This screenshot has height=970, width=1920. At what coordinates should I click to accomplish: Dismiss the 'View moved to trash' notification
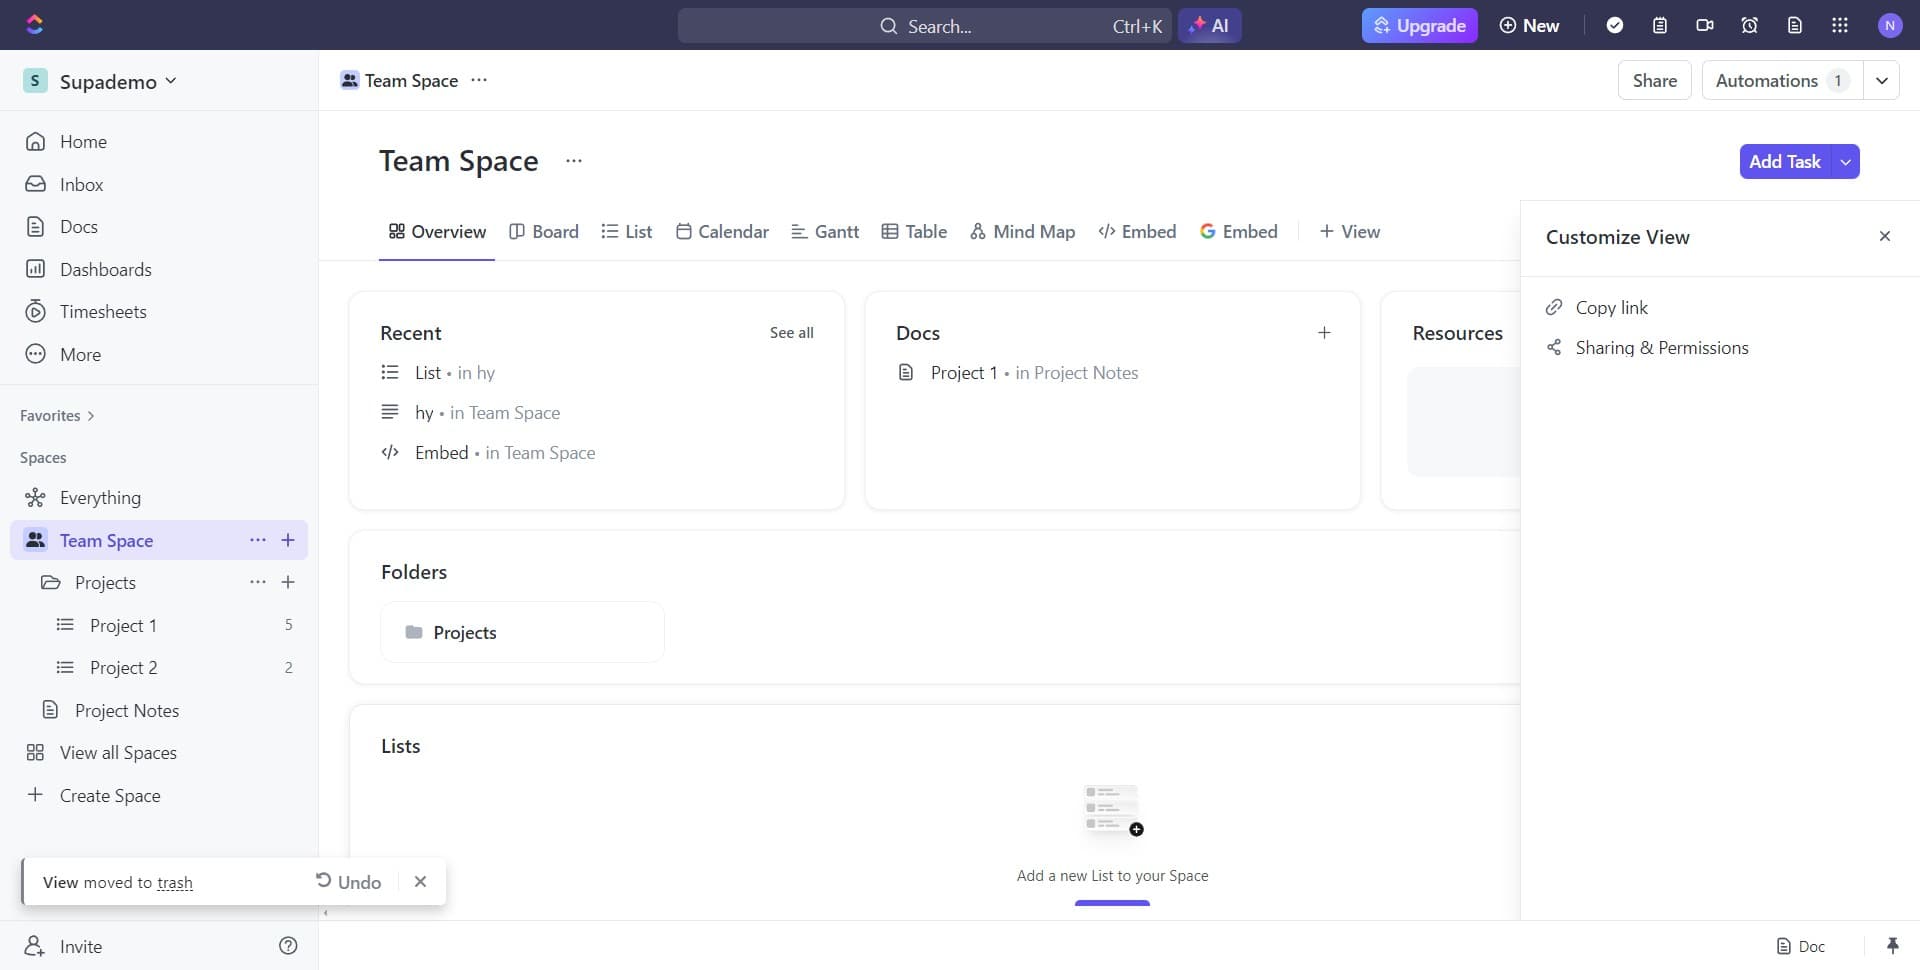[420, 882]
